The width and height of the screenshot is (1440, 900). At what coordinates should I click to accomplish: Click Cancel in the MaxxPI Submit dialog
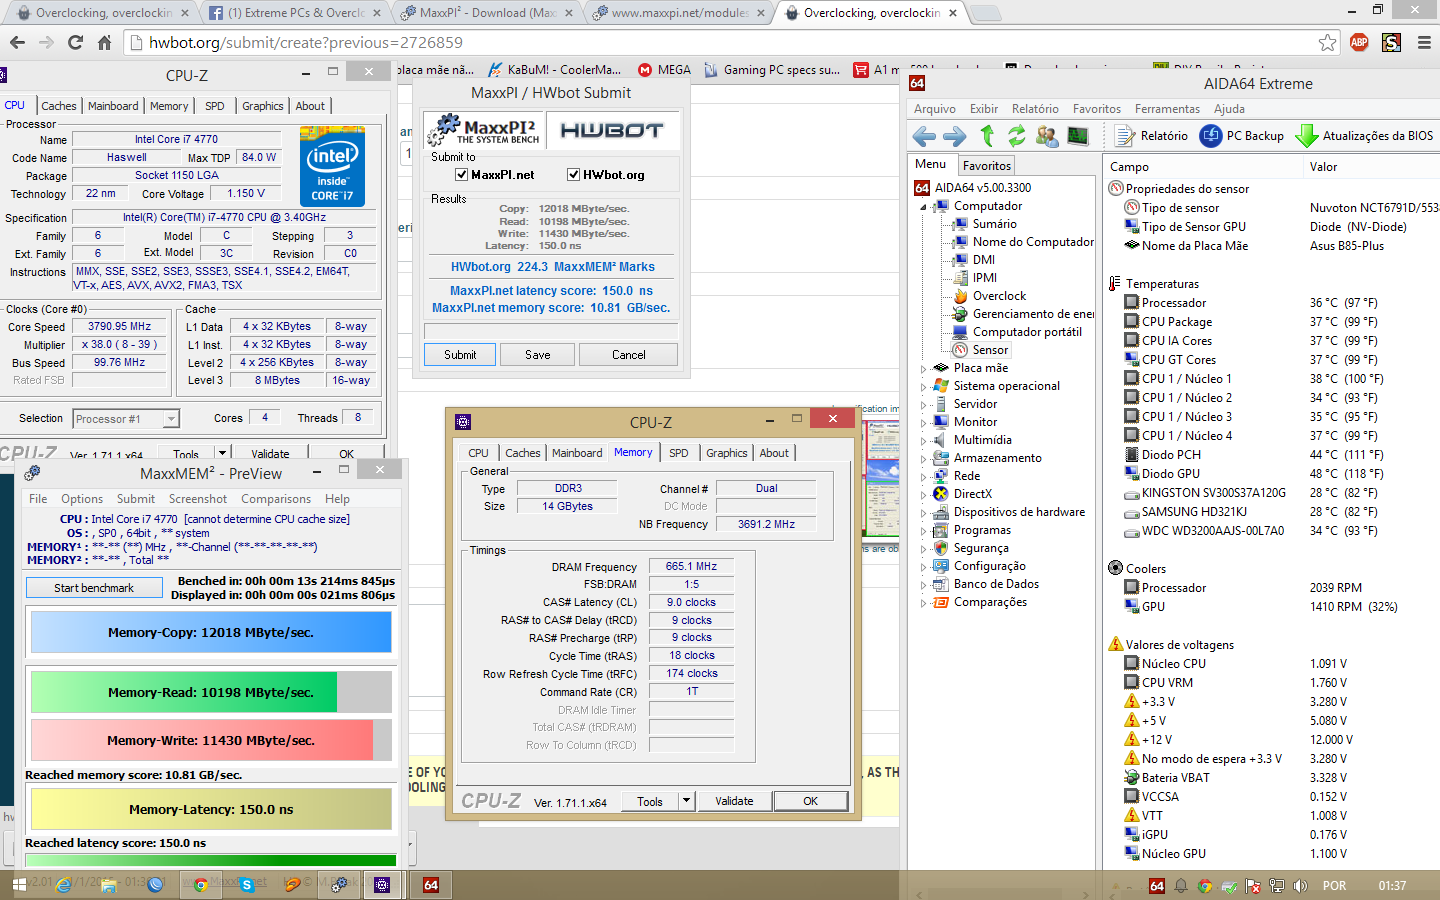point(629,355)
